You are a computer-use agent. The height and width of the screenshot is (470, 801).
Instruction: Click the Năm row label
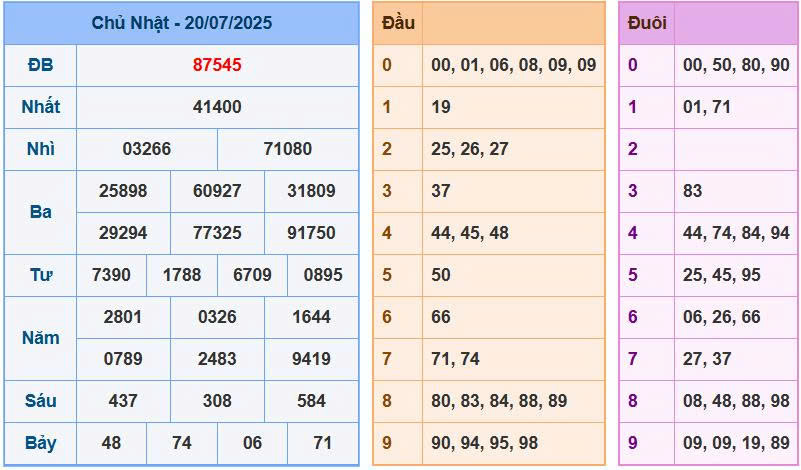tap(40, 337)
